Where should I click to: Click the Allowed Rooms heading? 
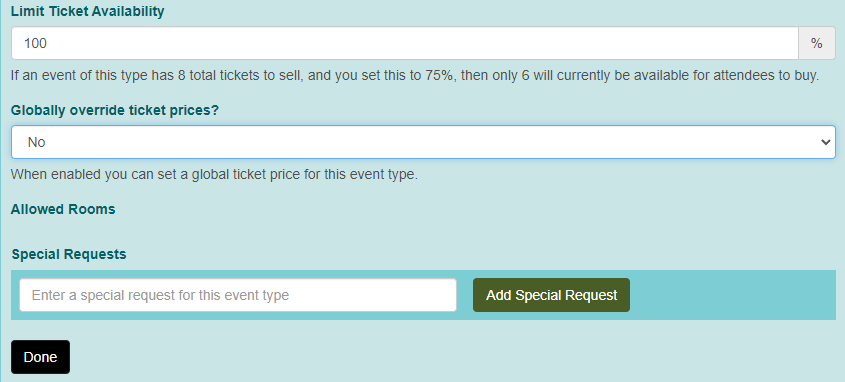[x=63, y=209]
